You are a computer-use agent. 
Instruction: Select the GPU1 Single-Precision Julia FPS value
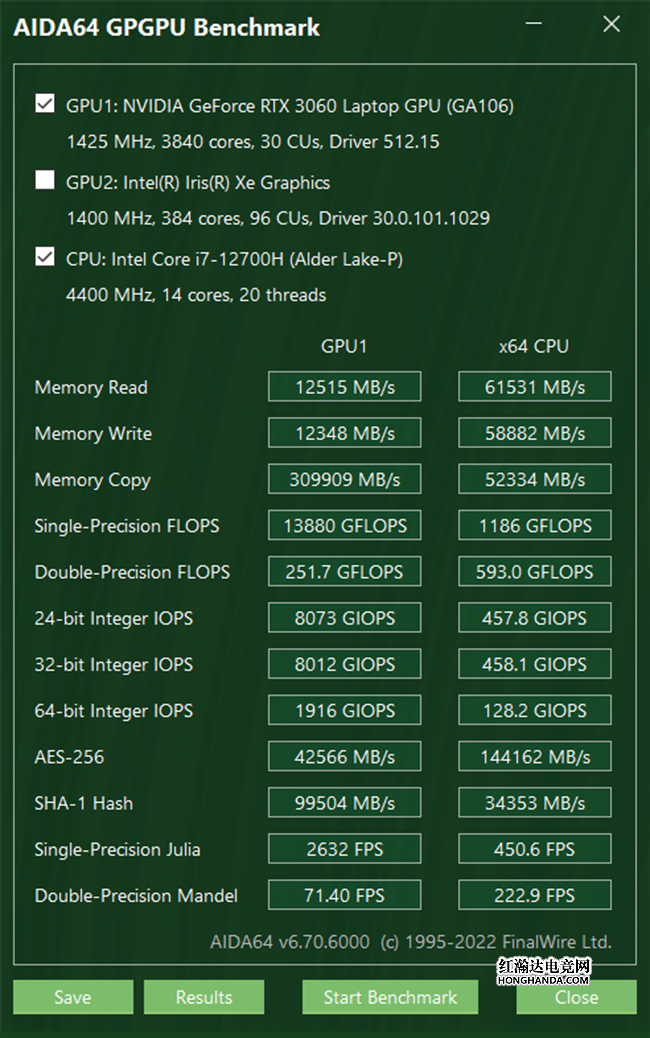click(344, 849)
